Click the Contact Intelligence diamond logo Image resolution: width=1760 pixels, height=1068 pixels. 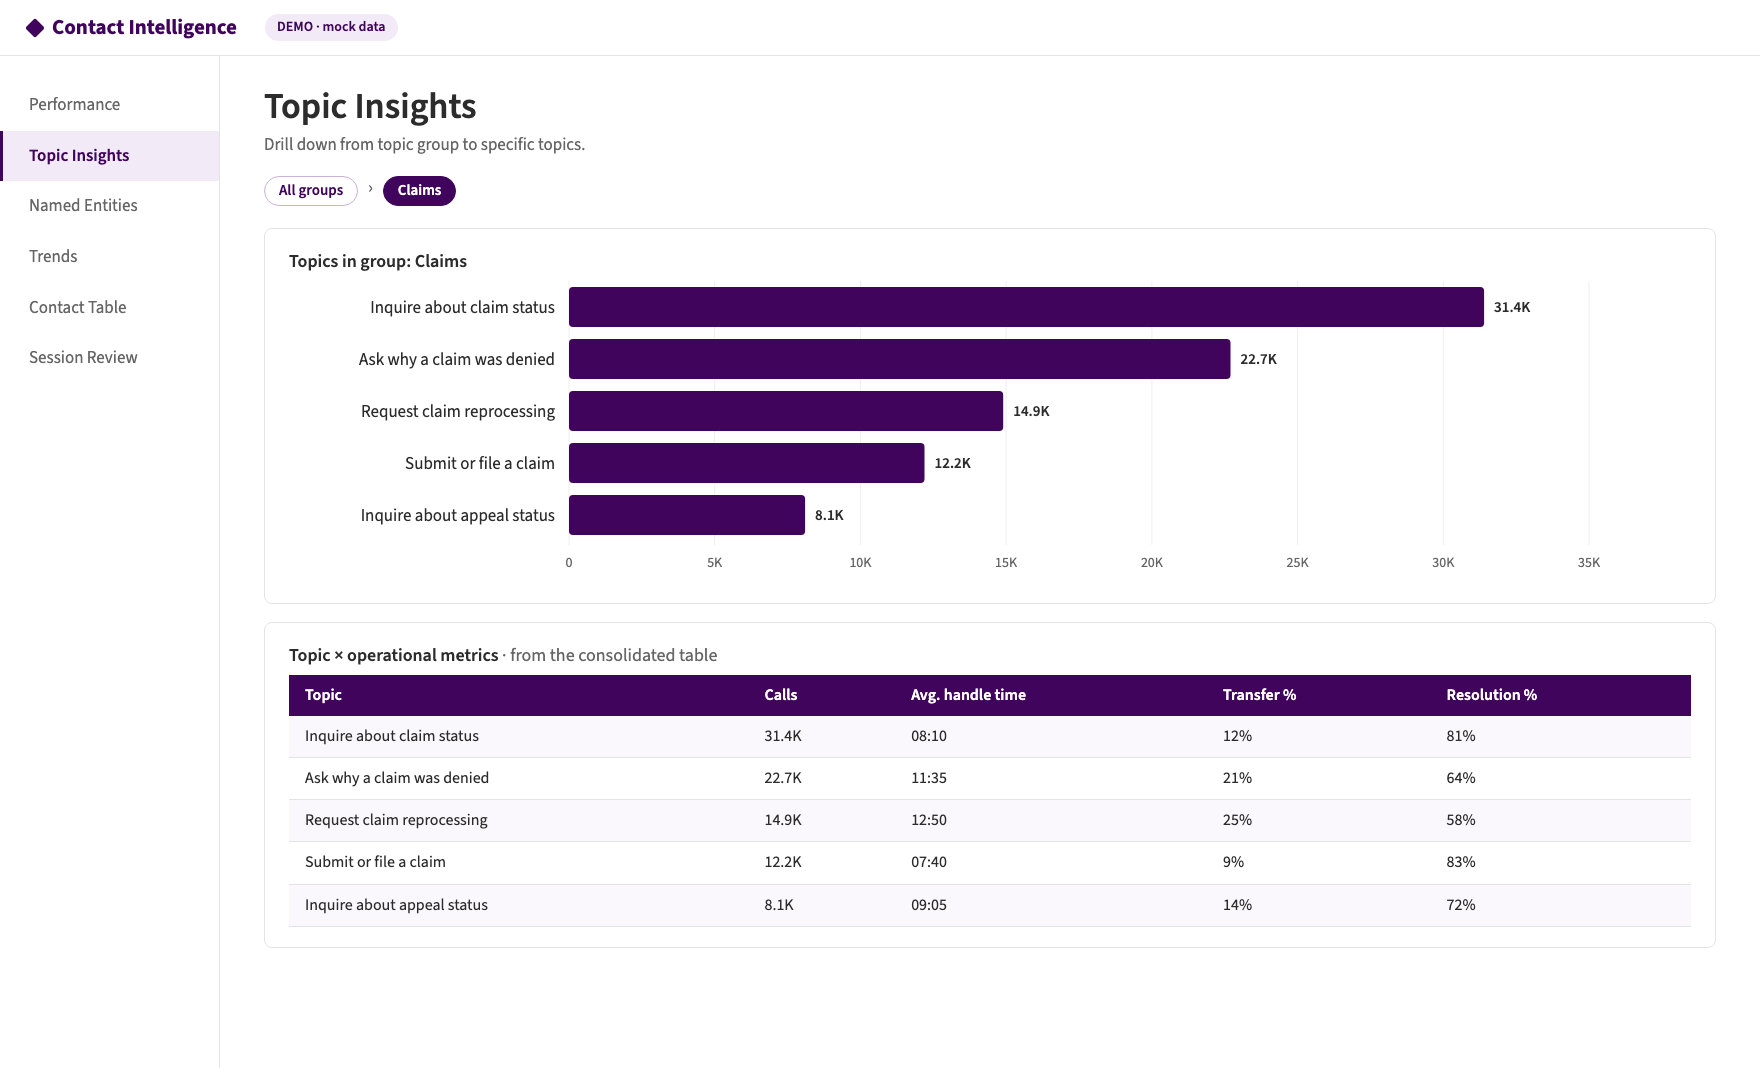pyautogui.click(x=35, y=28)
